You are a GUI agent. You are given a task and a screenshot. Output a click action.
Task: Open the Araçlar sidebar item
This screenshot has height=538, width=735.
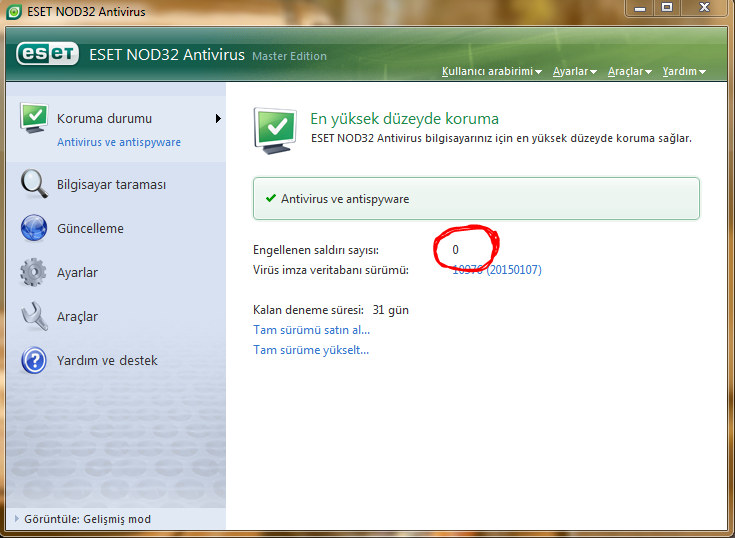coord(77,317)
